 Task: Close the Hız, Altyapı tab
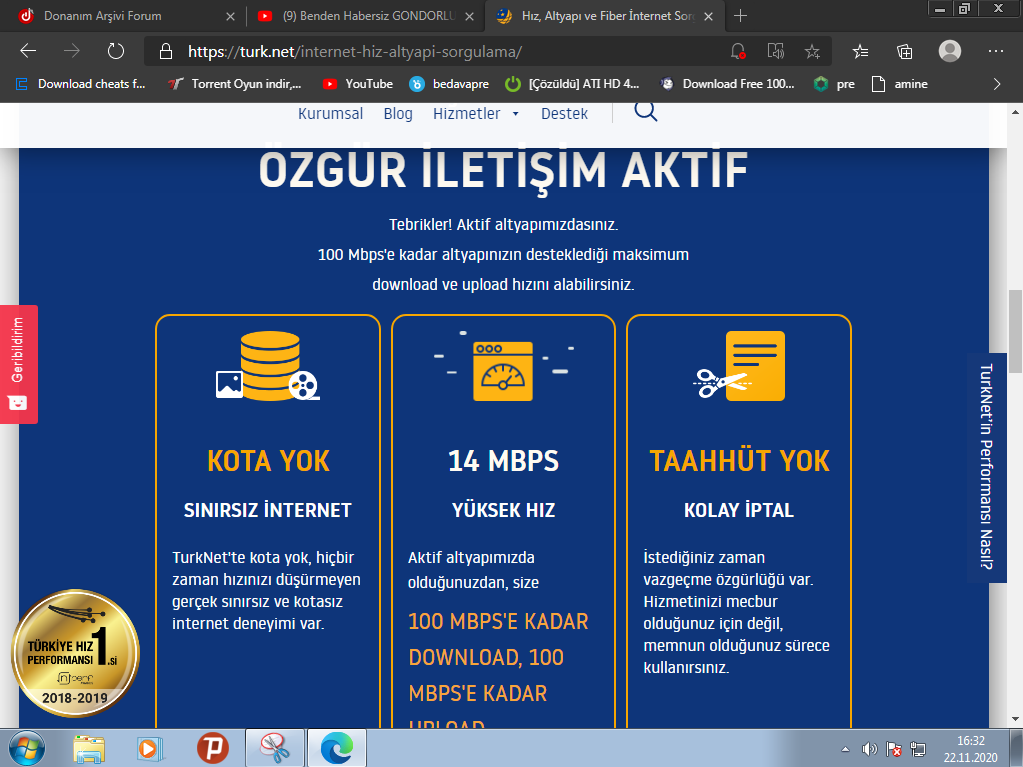coord(709,16)
